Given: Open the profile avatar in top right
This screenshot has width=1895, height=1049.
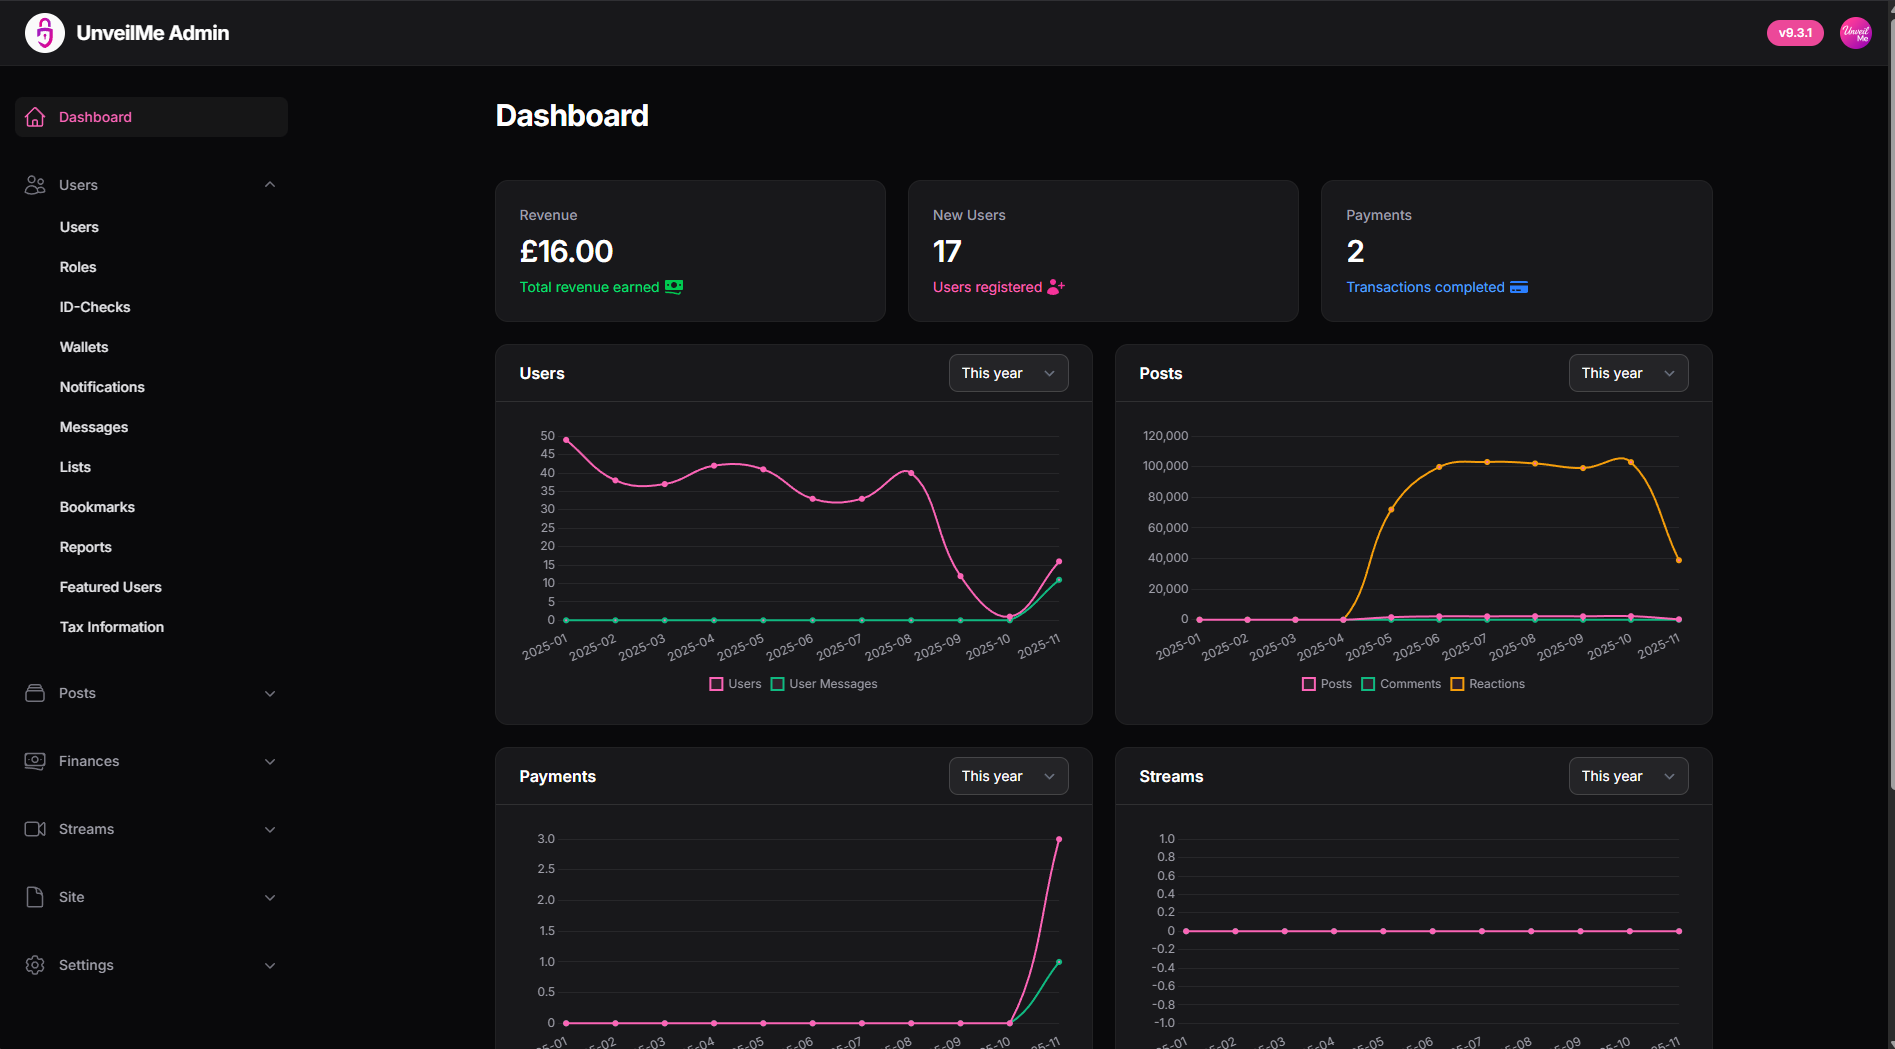Looking at the screenshot, I should pyautogui.click(x=1855, y=33).
